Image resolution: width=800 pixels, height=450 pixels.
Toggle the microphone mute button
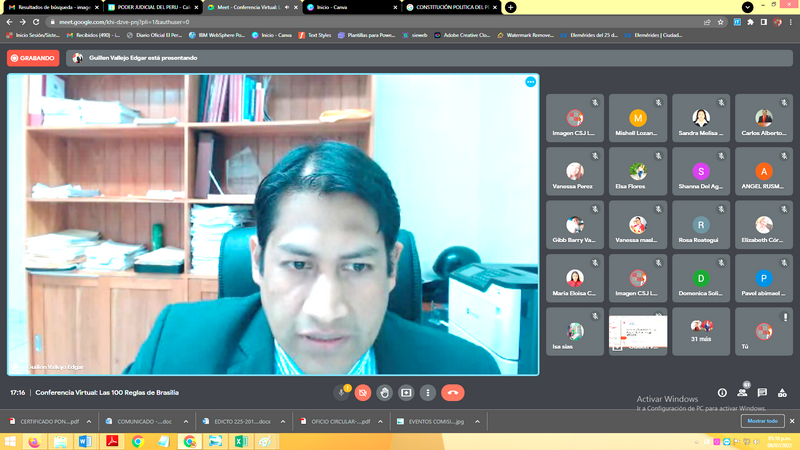(341, 393)
